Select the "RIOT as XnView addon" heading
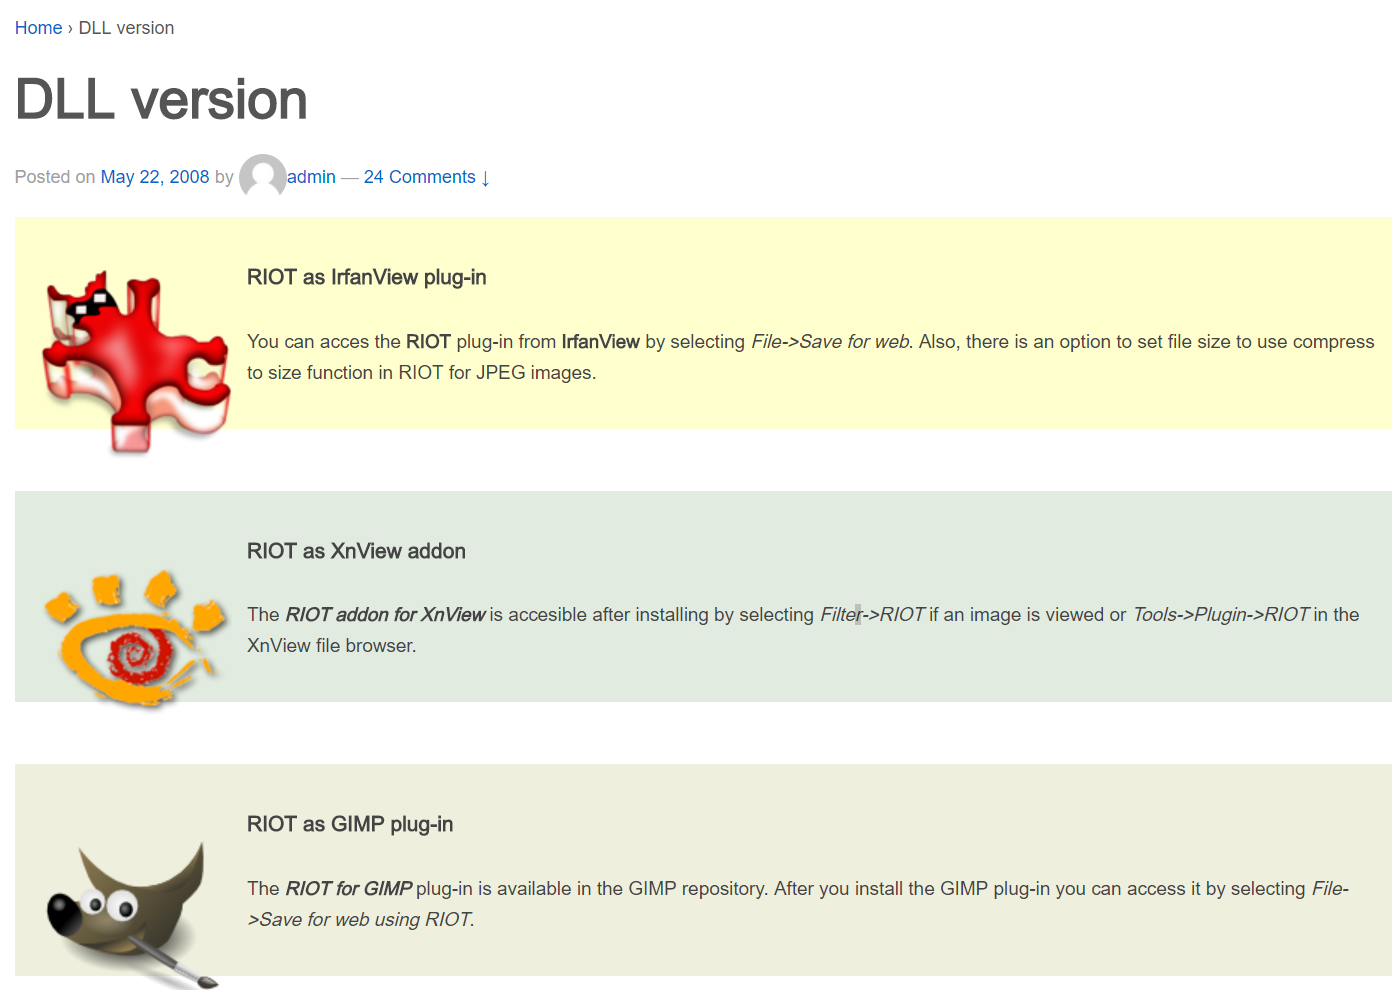 coord(356,551)
